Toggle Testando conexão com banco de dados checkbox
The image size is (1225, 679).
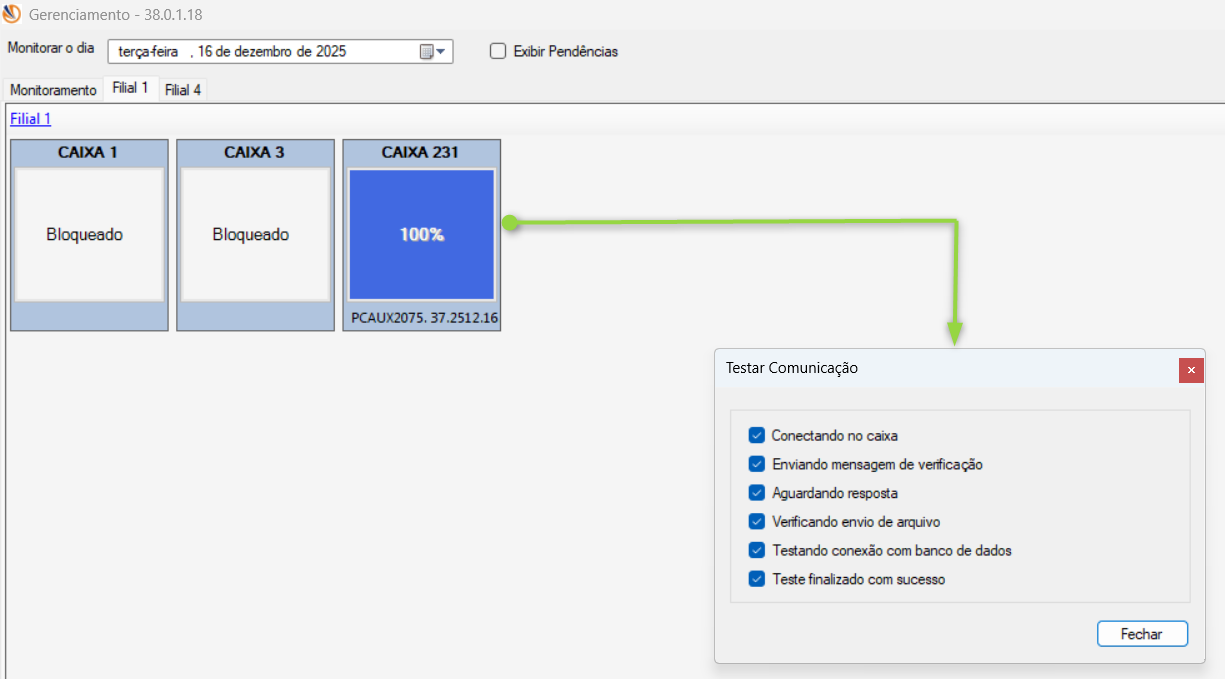756,550
